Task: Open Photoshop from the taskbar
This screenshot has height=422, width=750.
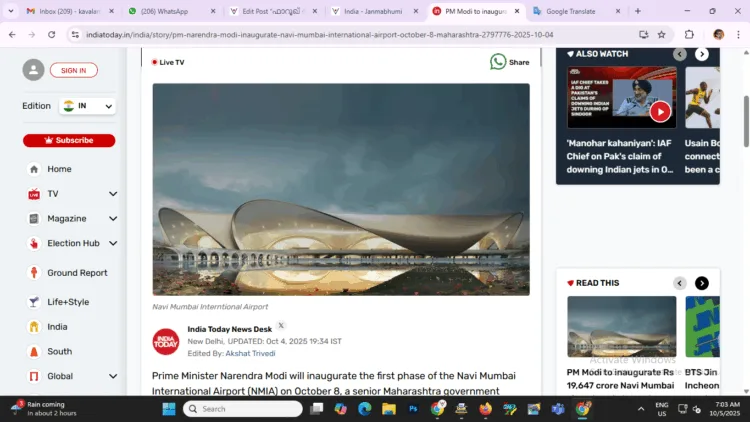Action: point(413,409)
